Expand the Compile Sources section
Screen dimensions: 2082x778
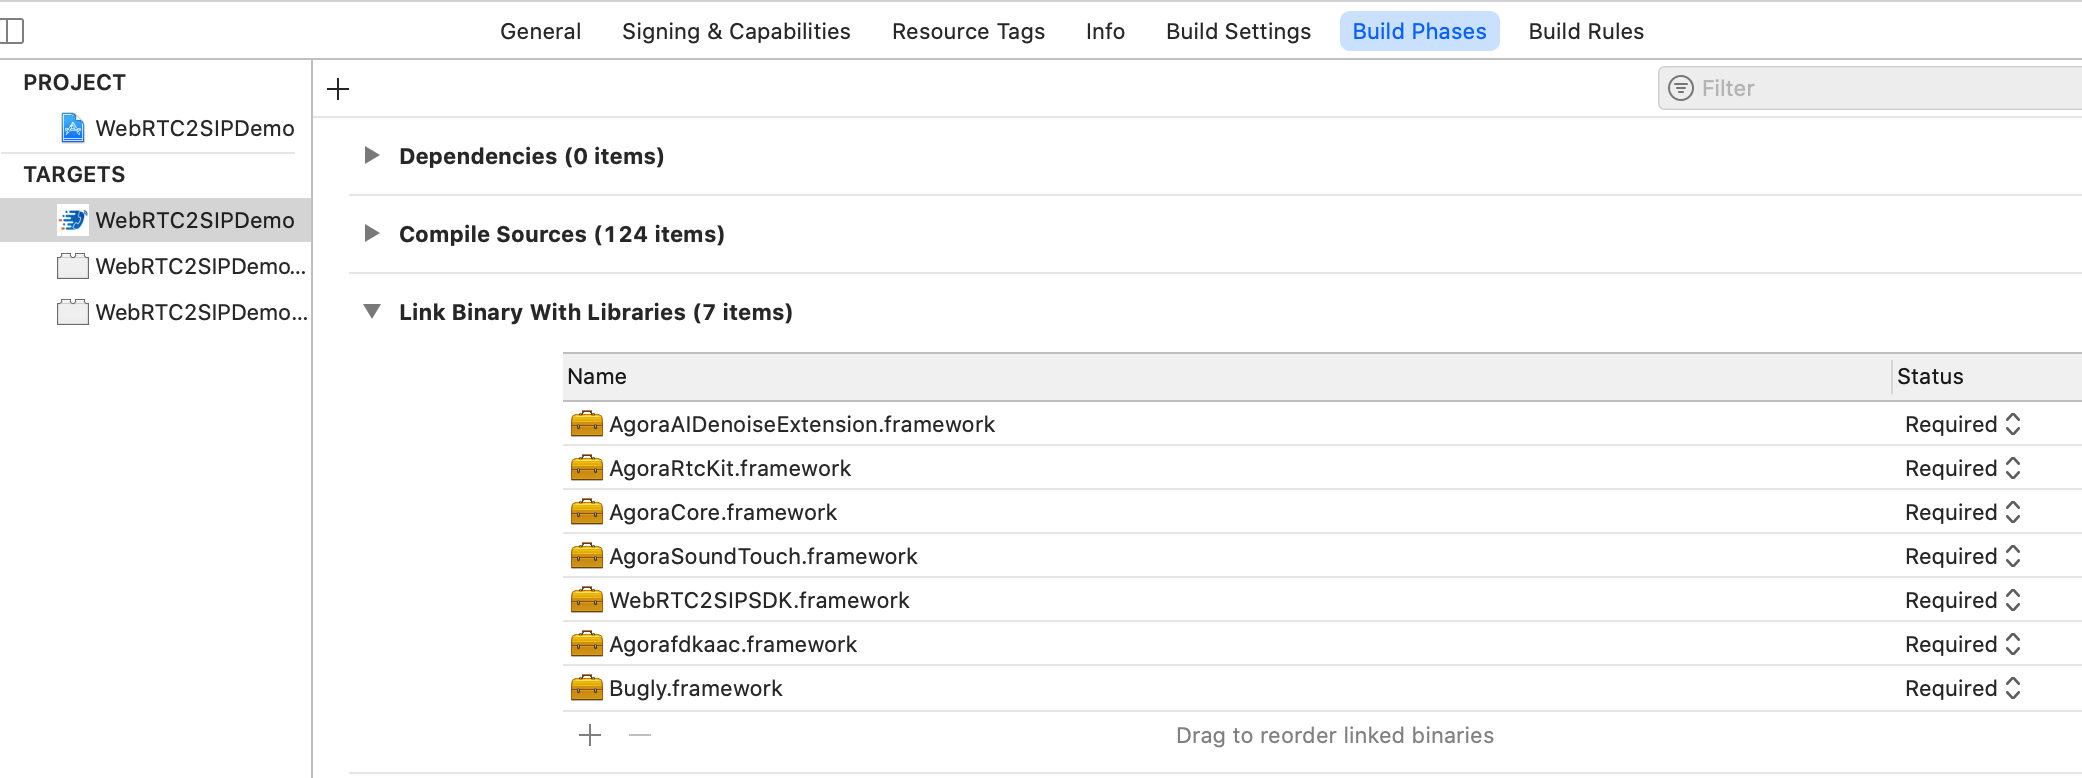pos(372,233)
